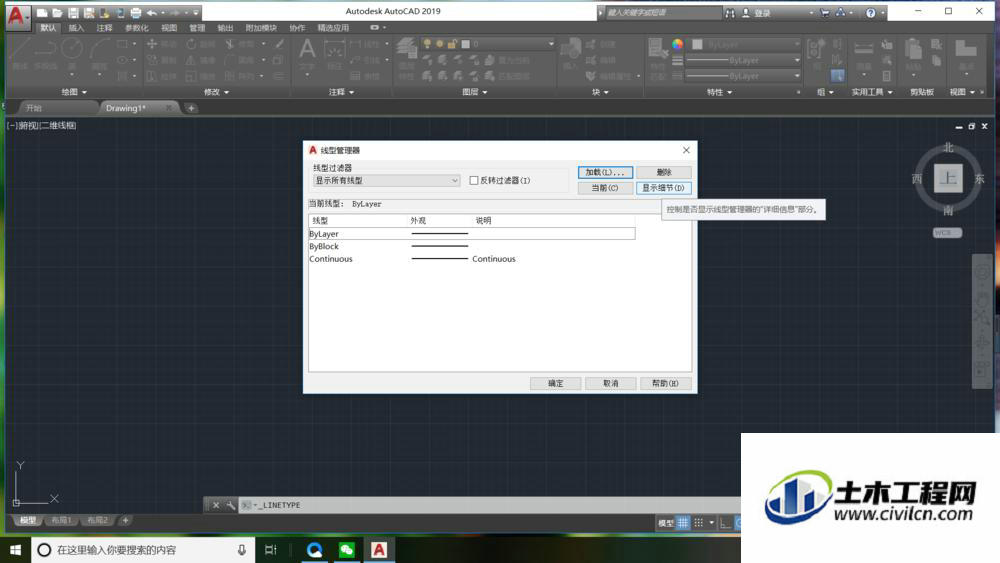Select the Circle tool in the Draw panel

[x=71, y=48]
